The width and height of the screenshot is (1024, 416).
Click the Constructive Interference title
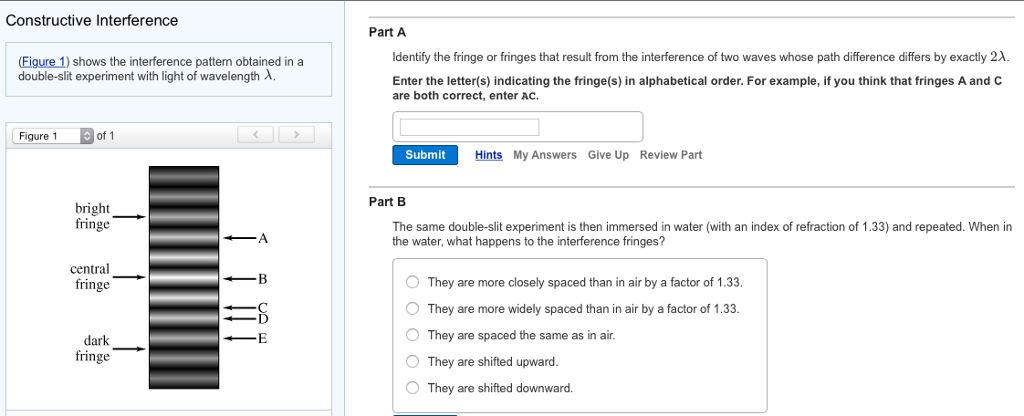click(92, 21)
